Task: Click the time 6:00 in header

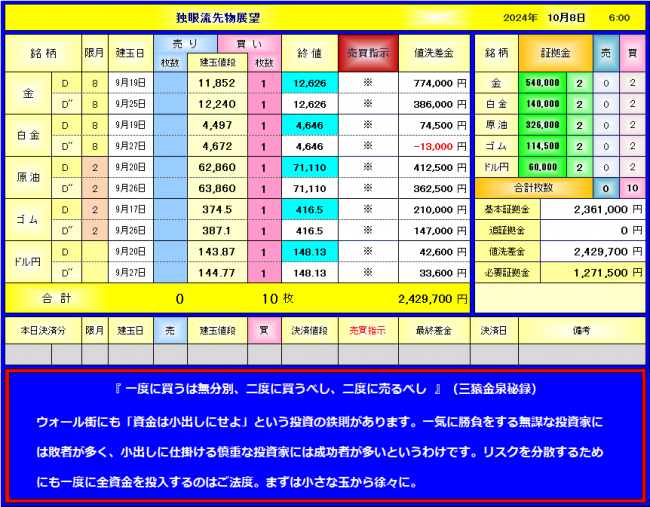Action: click(619, 18)
